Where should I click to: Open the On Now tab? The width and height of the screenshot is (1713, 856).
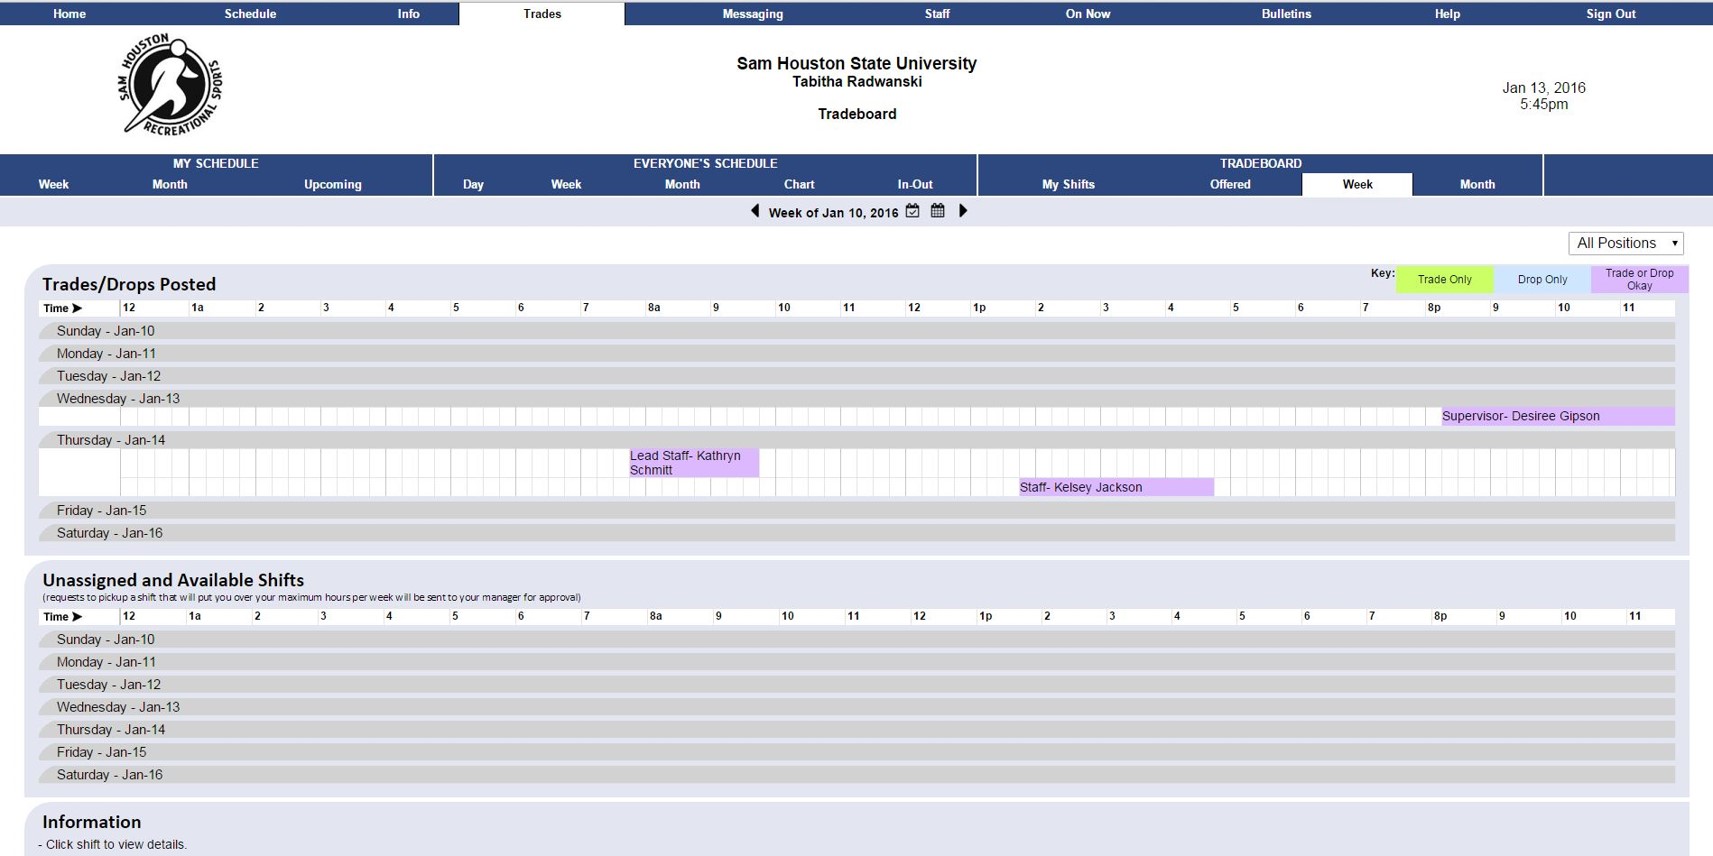(x=1087, y=14)
